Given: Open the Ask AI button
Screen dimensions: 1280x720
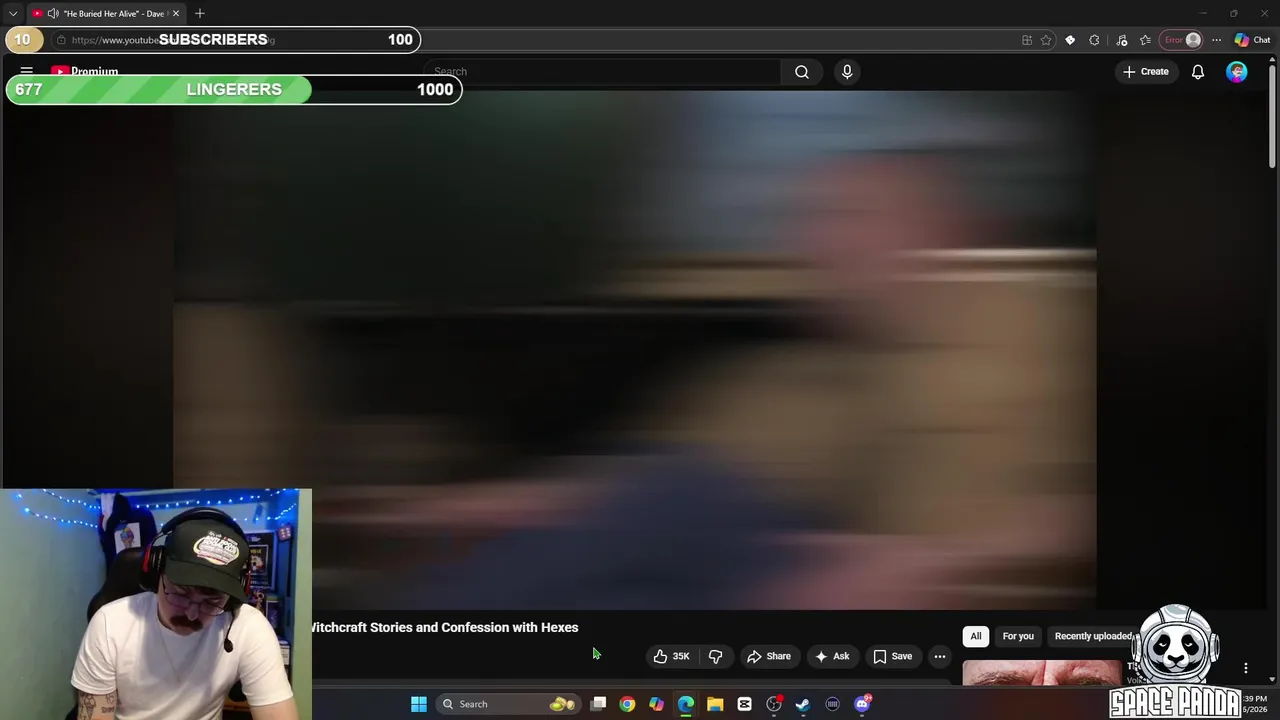Looking at the screenshot, I should click(x=832, y=656).
